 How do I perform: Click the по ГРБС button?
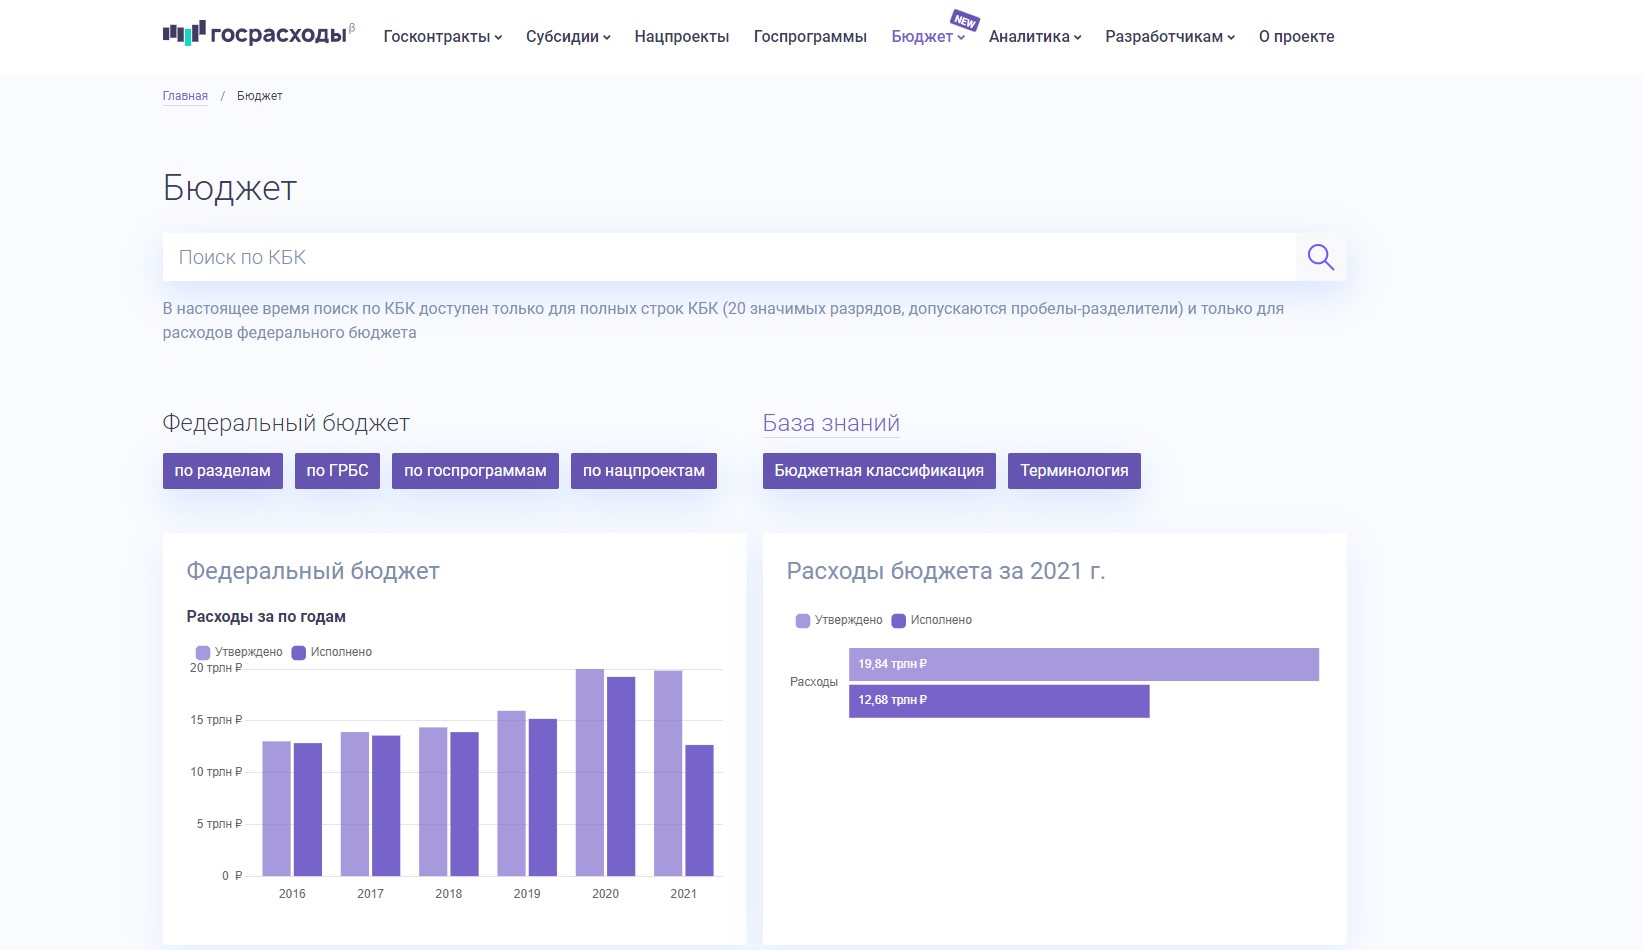click(337, 471)
